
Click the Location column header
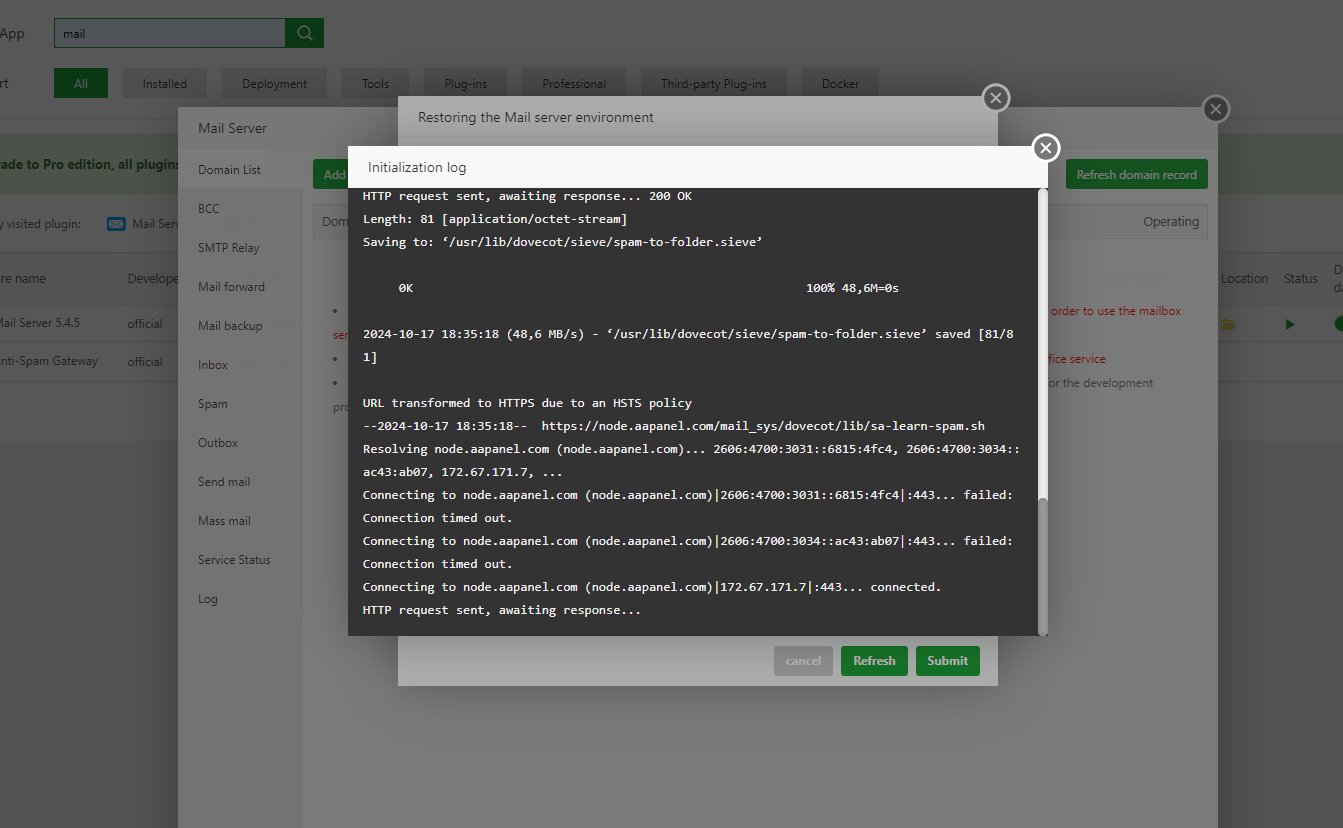click(x=1244, y=279)
